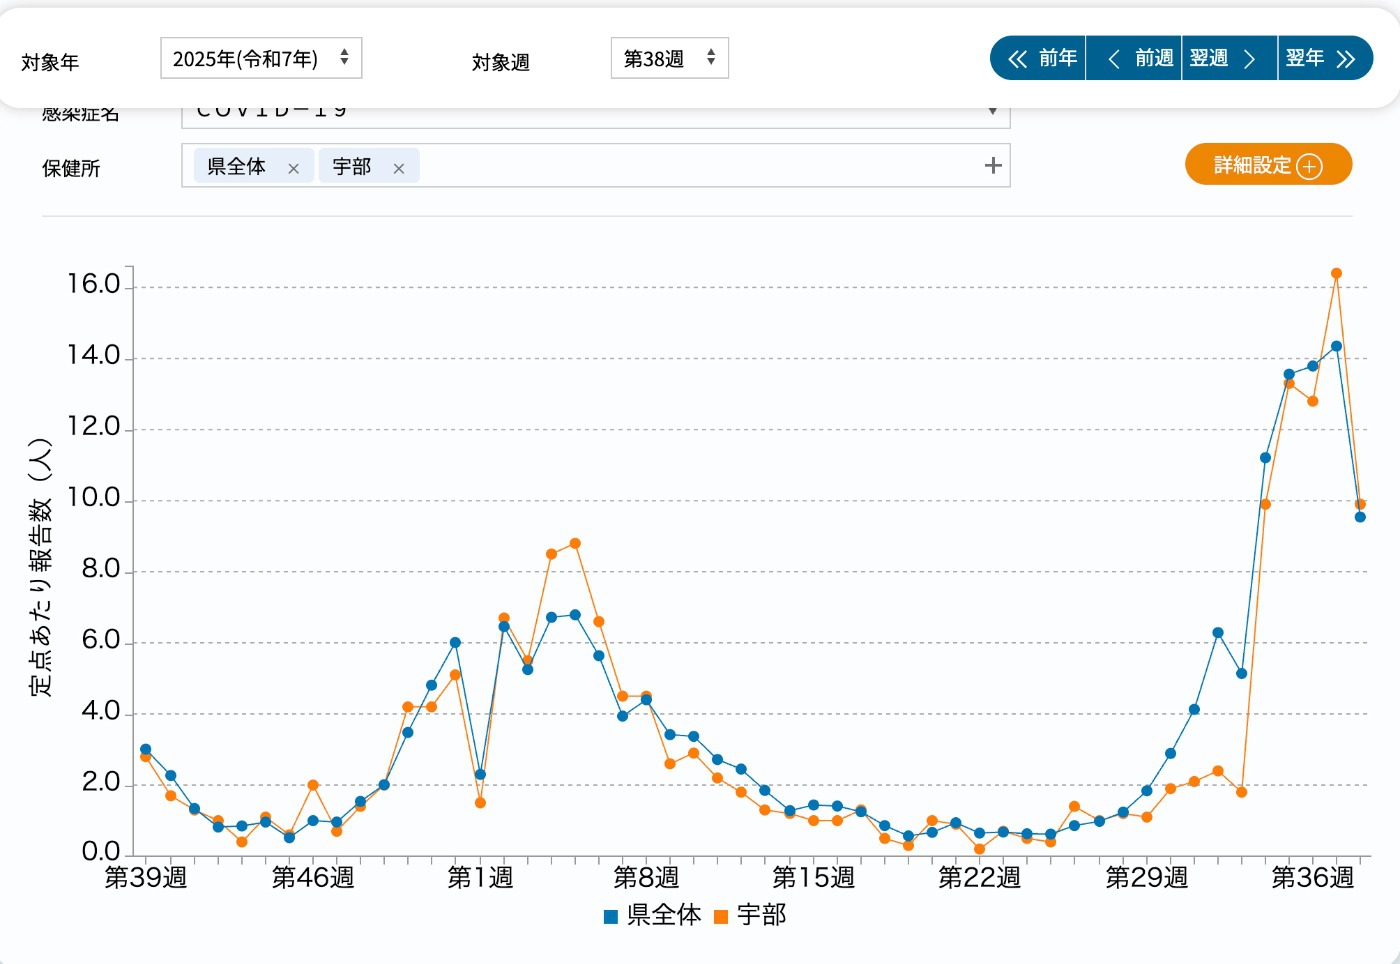This screenshot has height=964, width=1400.
Task: Toggle 県全体 series in chart legend
Action: click(663, 915)
